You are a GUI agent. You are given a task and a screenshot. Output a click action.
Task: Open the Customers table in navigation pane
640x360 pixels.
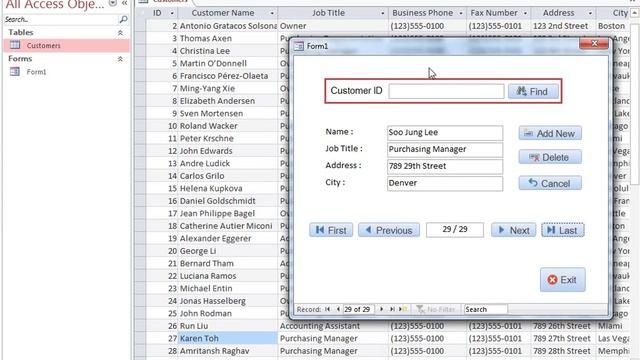(67, 45)
